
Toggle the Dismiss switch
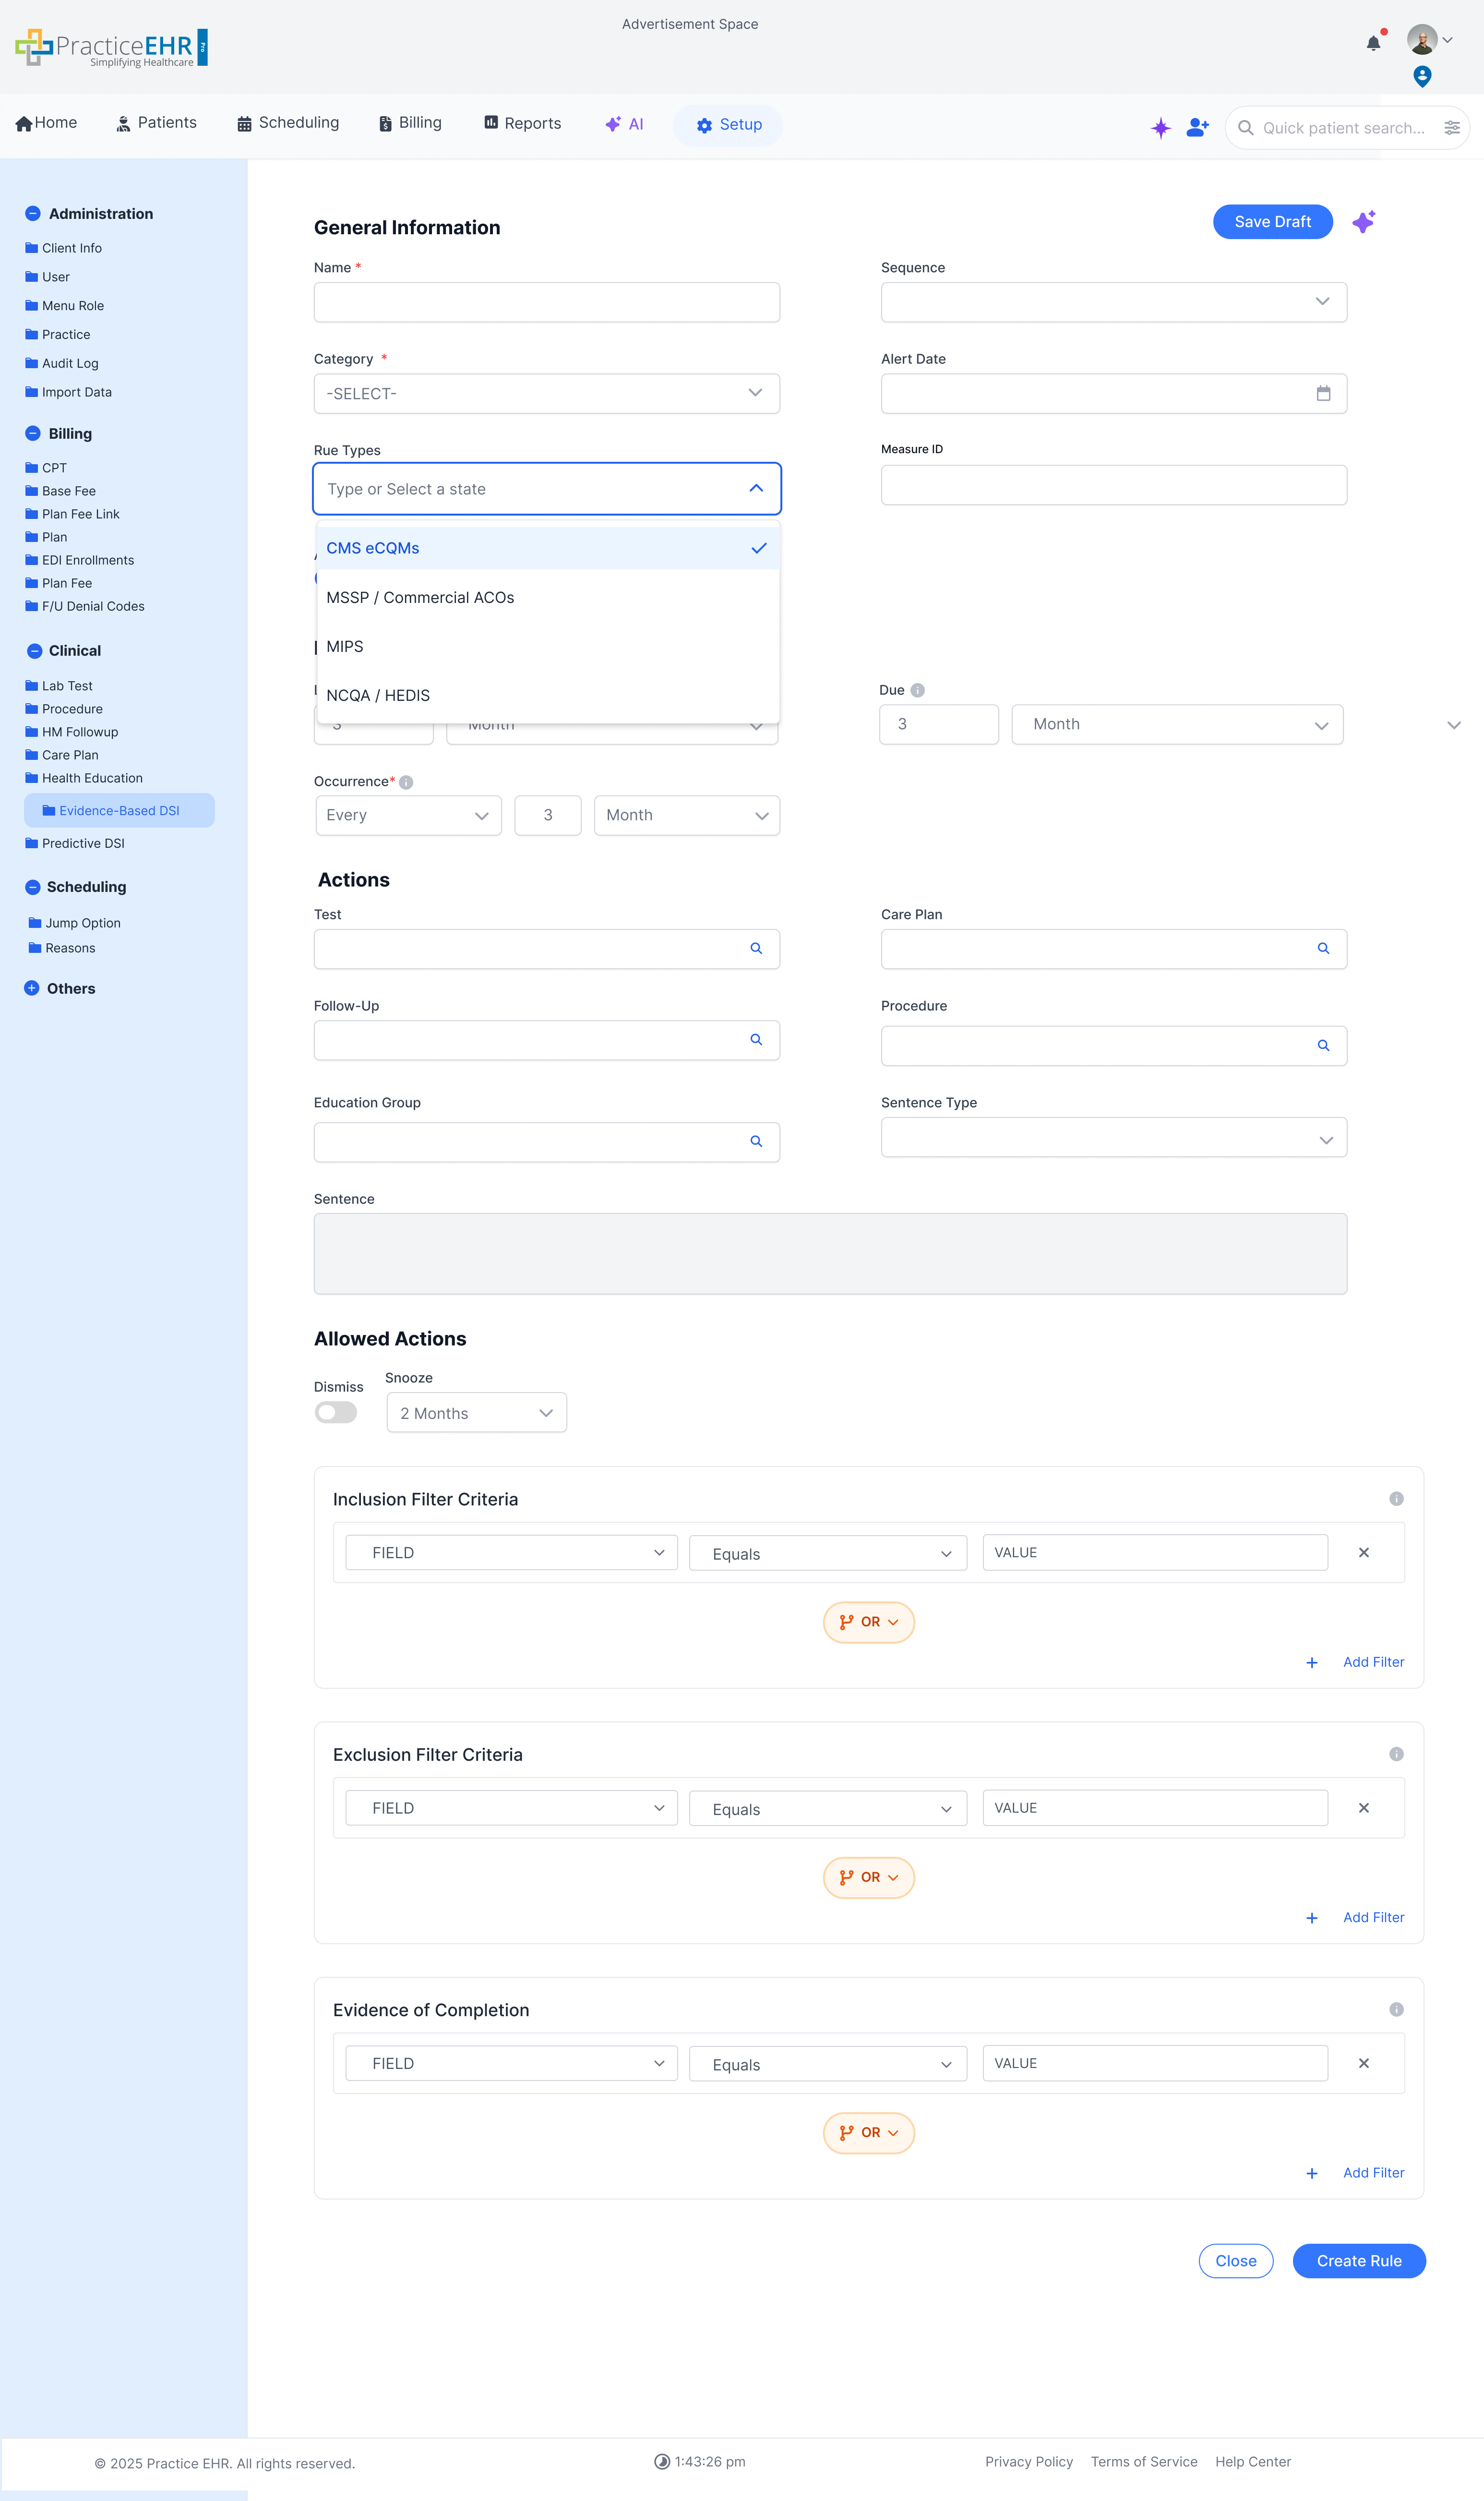[x=335, y=1412]
